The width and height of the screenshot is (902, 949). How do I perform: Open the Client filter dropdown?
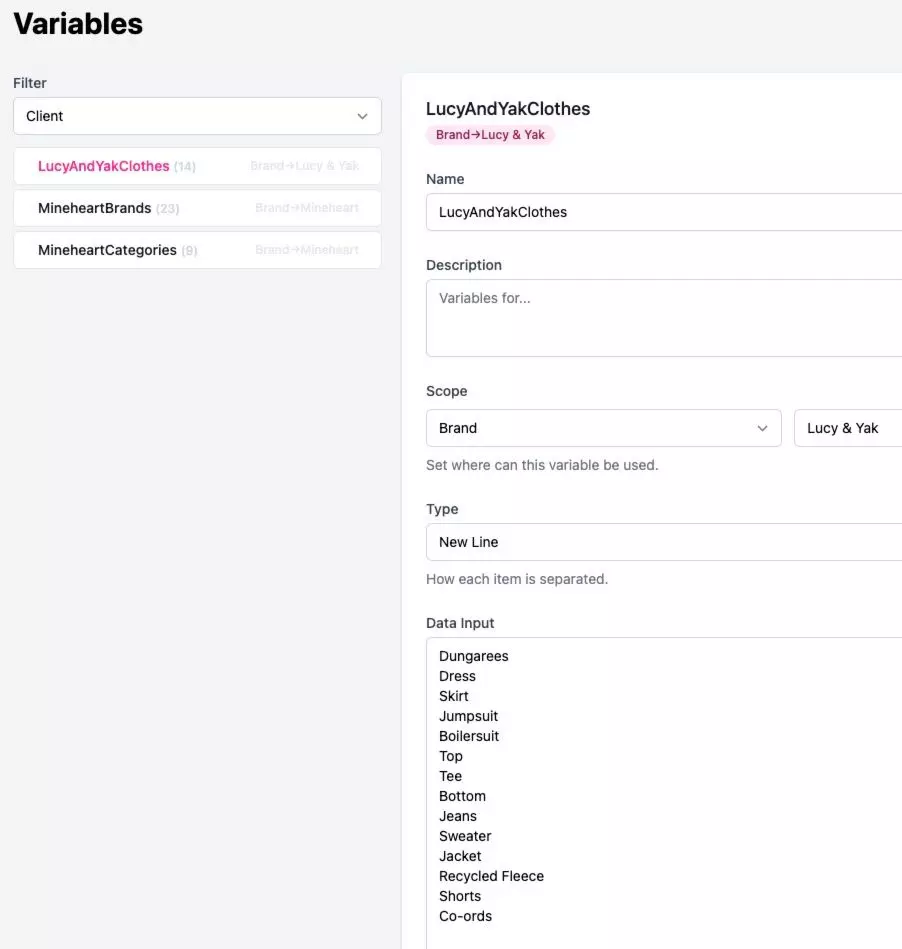click(197, 116)
